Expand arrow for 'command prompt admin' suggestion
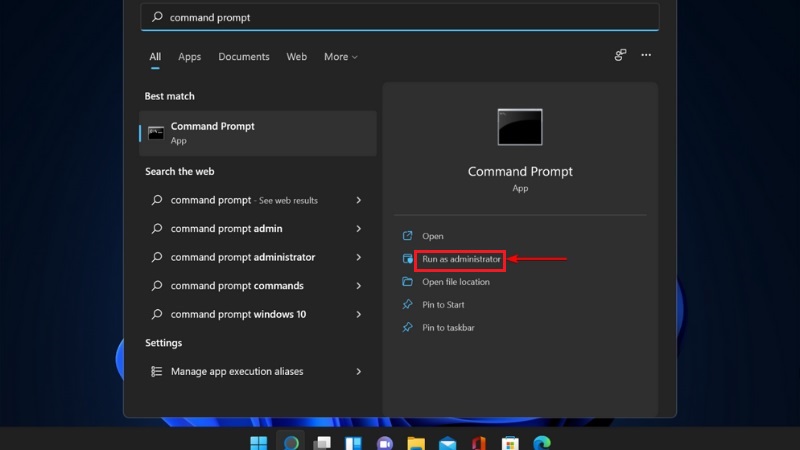Image resolution: width=800 pixels, height=450 pixels. point(359,229)
